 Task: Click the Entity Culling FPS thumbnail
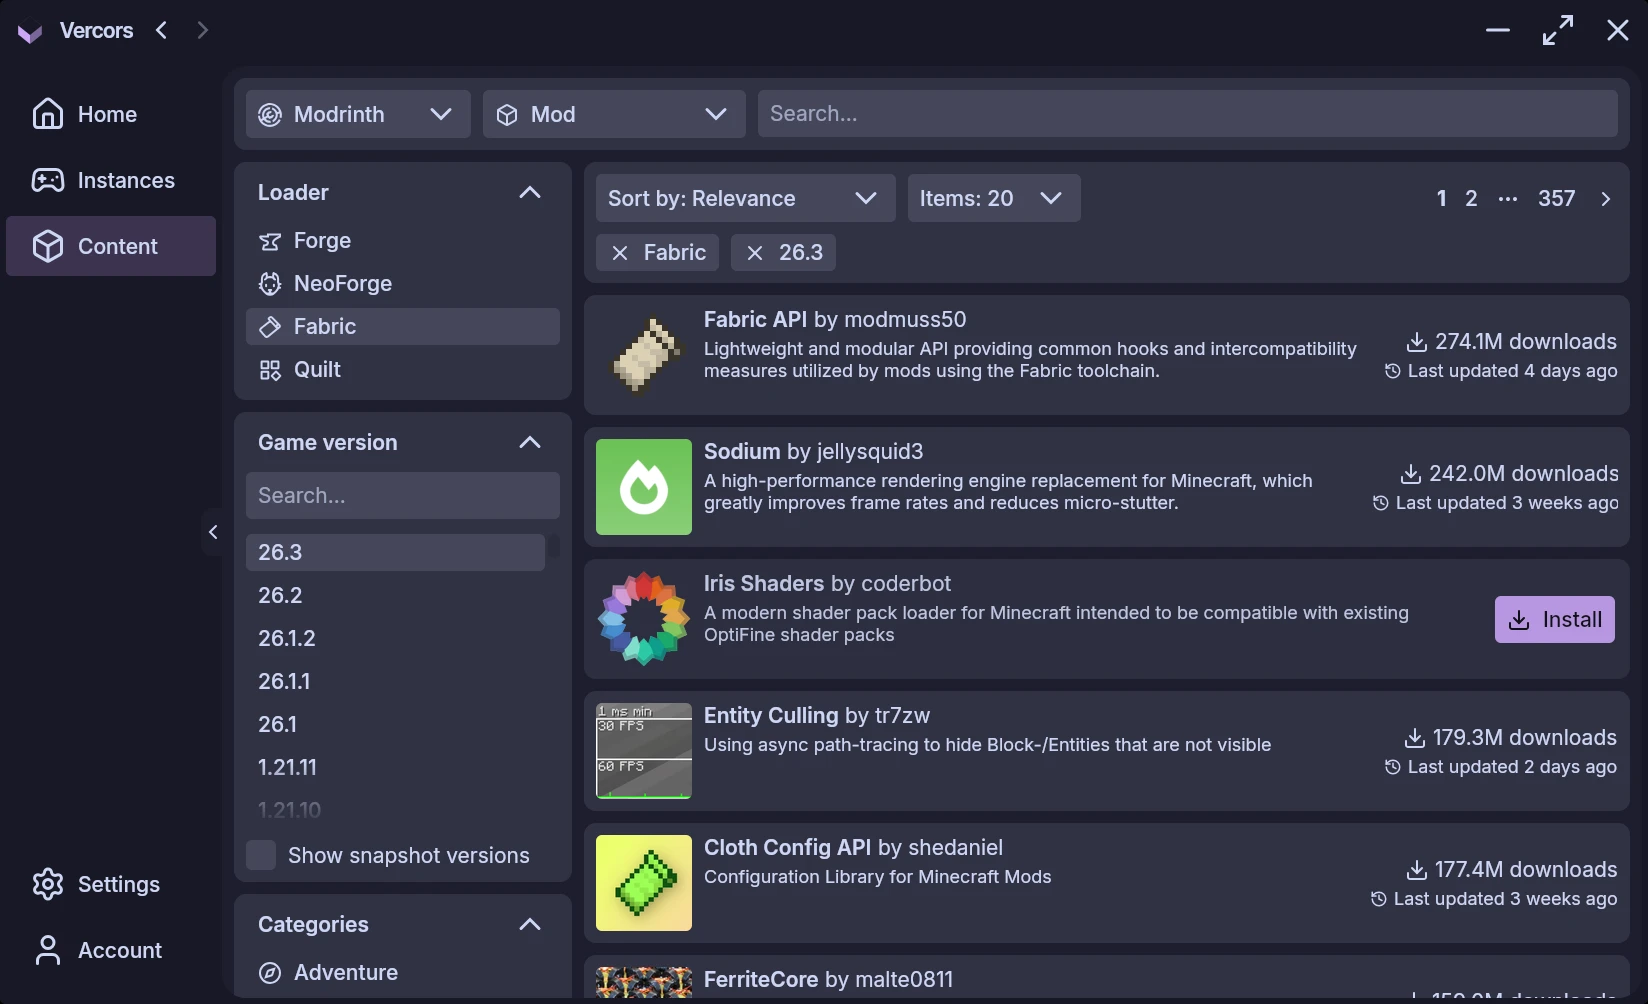click(x=644, y=751)
